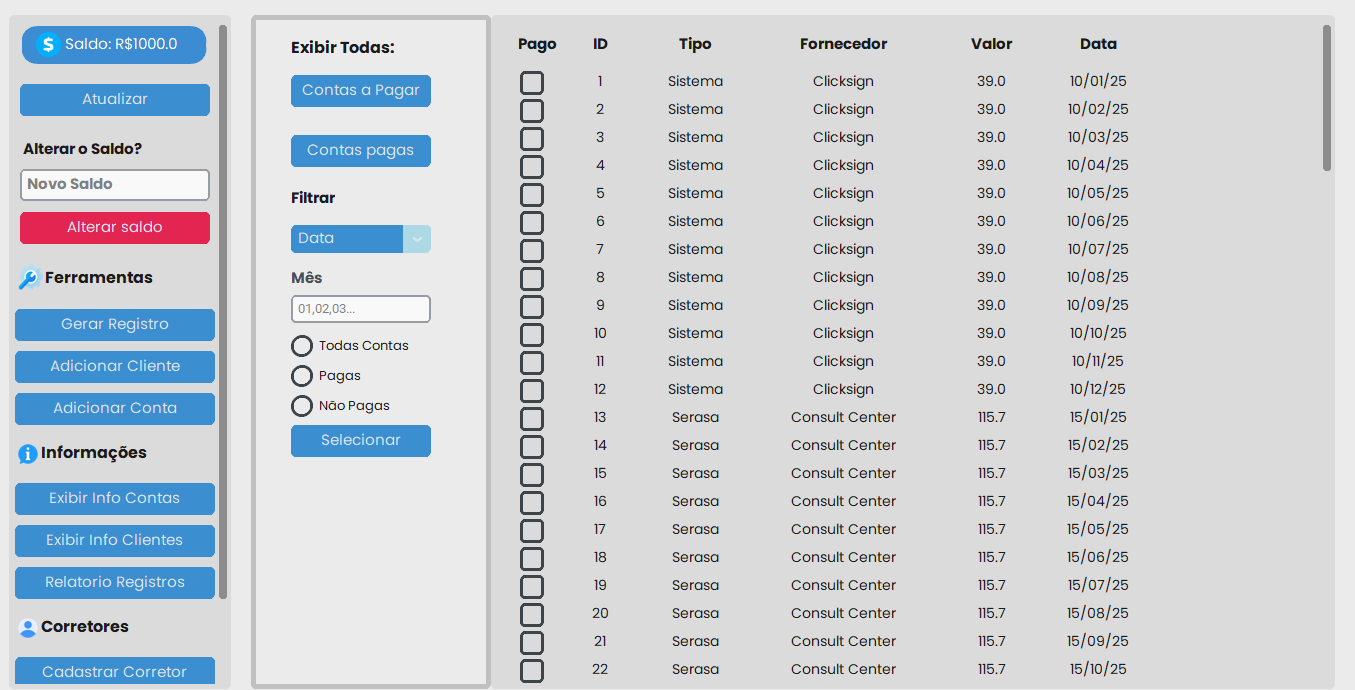1355x690 pixels.
Task: Click the Gerar Registro button
Action: coord(115,325)
